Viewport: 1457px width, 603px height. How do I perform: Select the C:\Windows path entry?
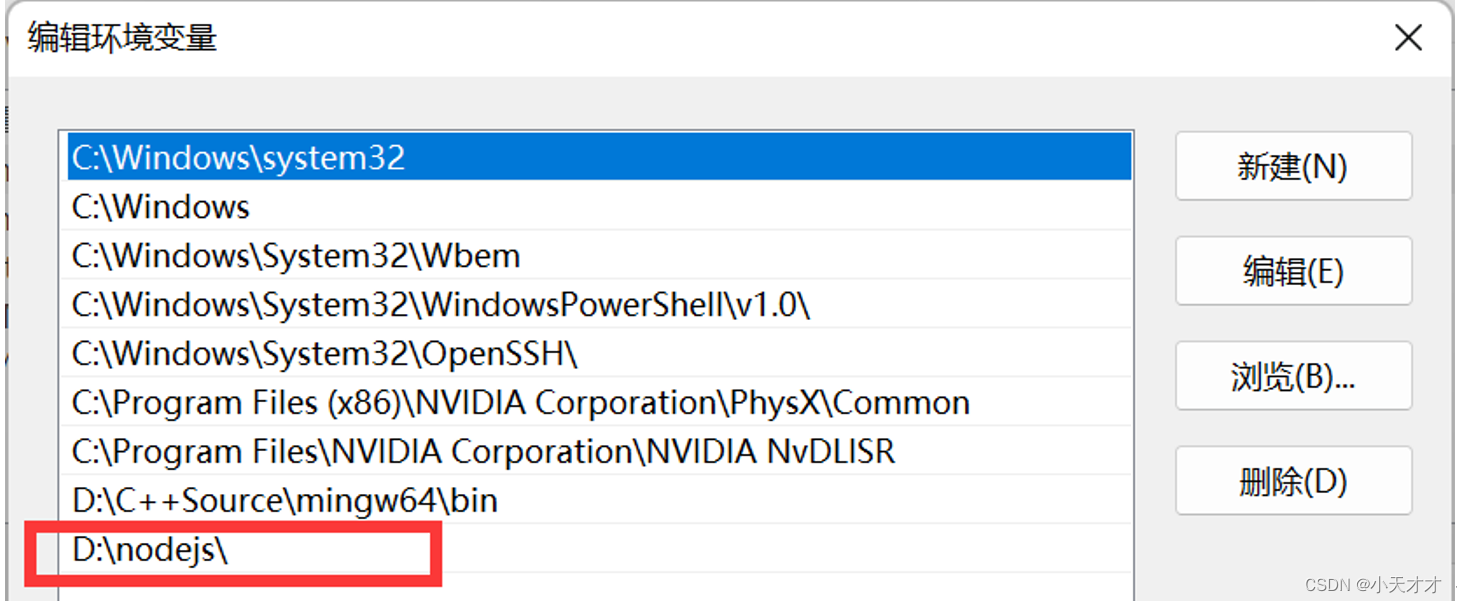click(161, 207)
